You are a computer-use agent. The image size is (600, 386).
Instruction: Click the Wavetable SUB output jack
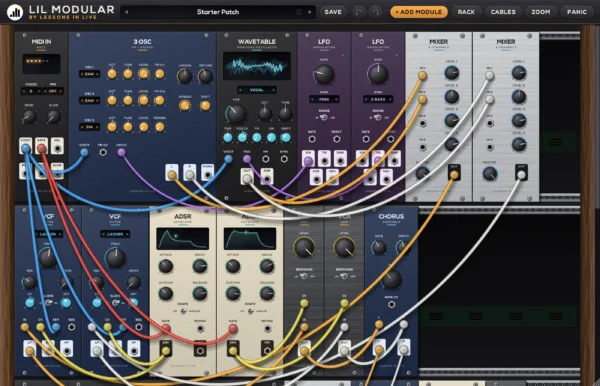click(266, 178)
